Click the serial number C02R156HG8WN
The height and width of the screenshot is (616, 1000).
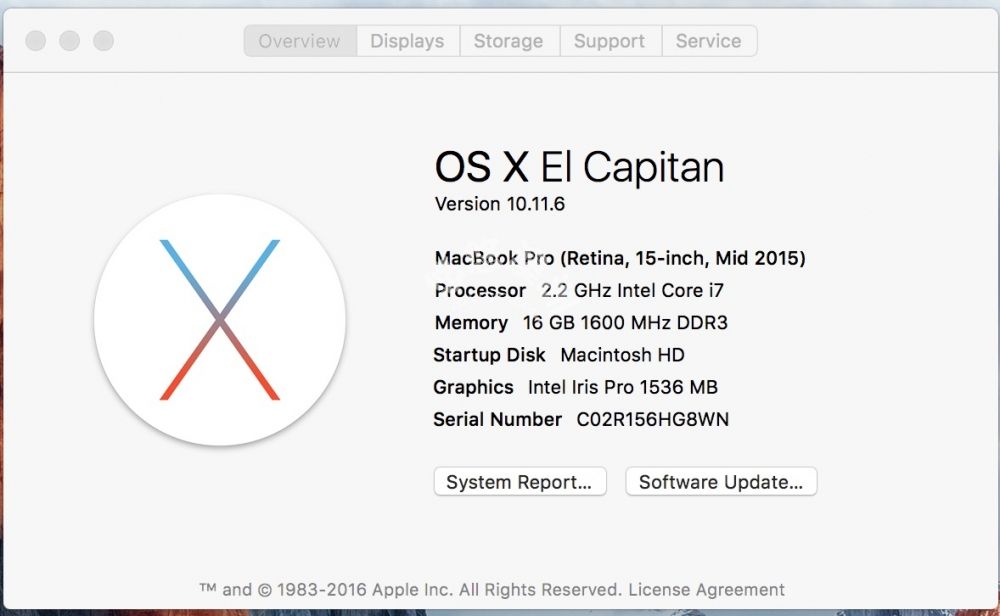click(652, 420)
